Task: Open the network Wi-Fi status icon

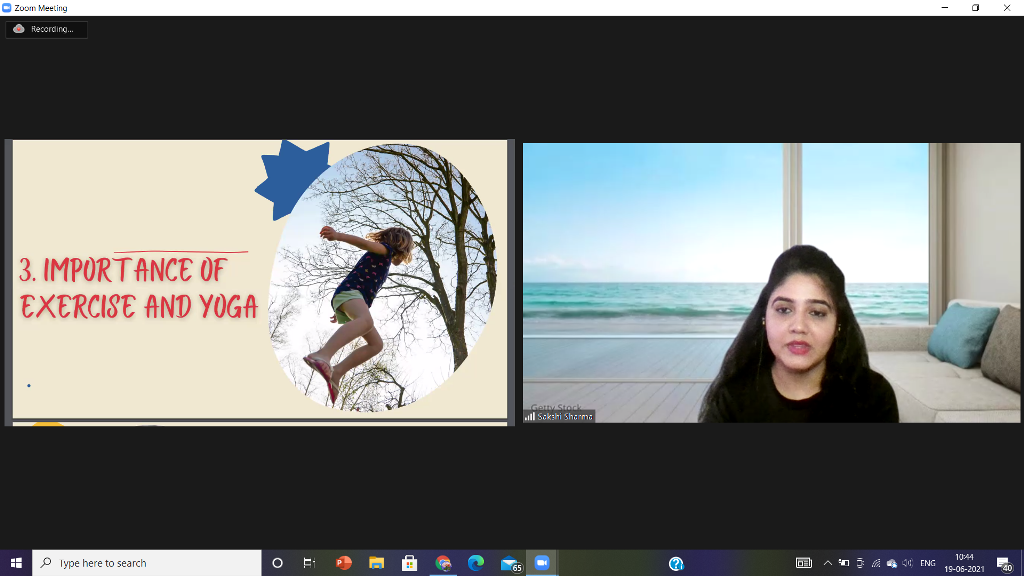Action: pos(876,563)
